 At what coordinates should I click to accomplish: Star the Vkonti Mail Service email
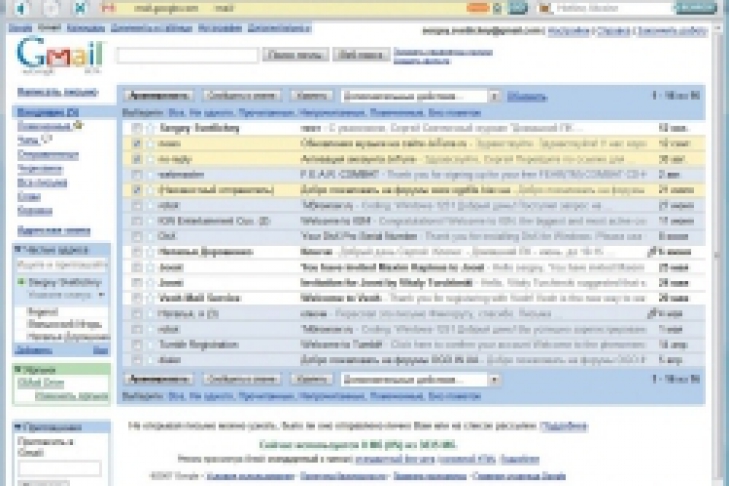(x=150, y=298)
